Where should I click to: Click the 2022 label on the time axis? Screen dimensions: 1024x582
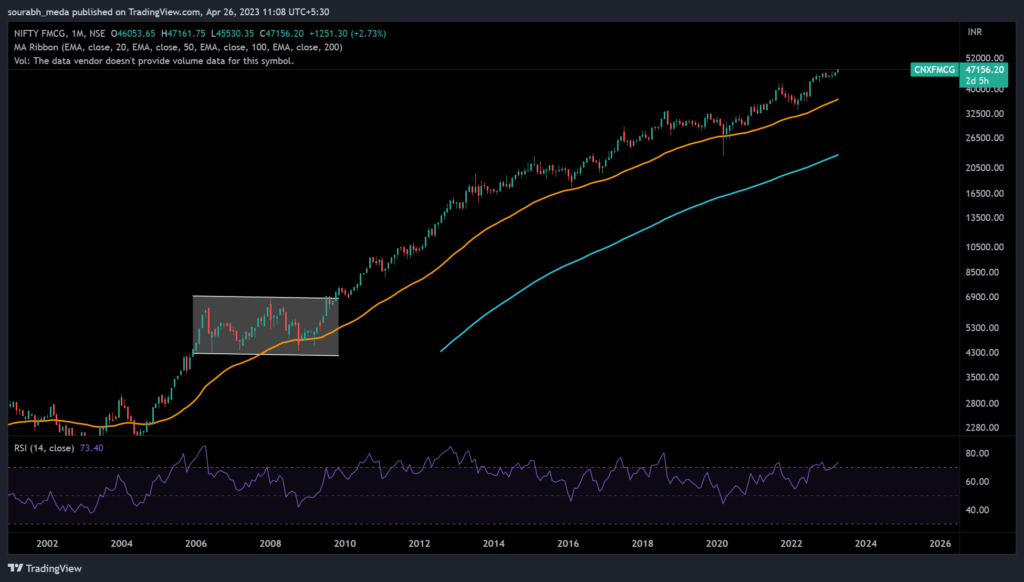pos(792,543)
